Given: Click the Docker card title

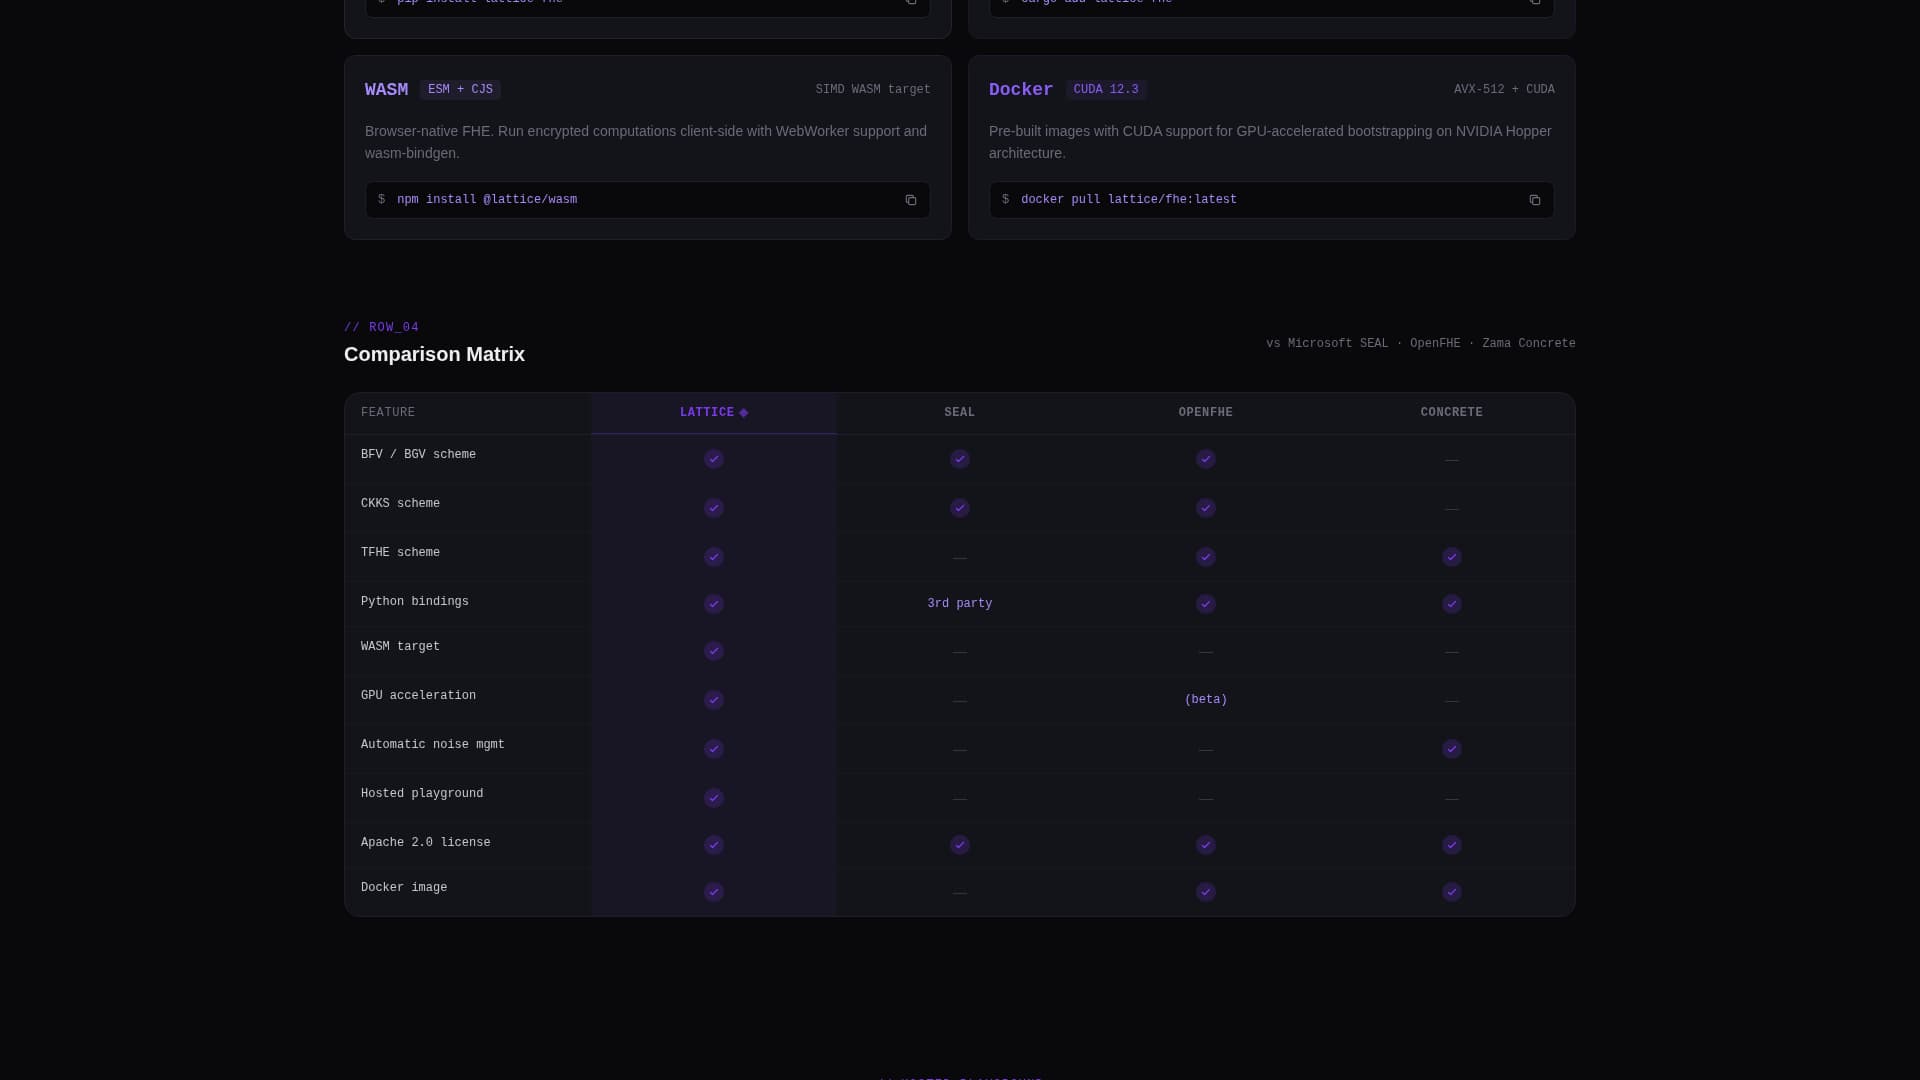Looking at the screenshot, I should (1021, 90).
